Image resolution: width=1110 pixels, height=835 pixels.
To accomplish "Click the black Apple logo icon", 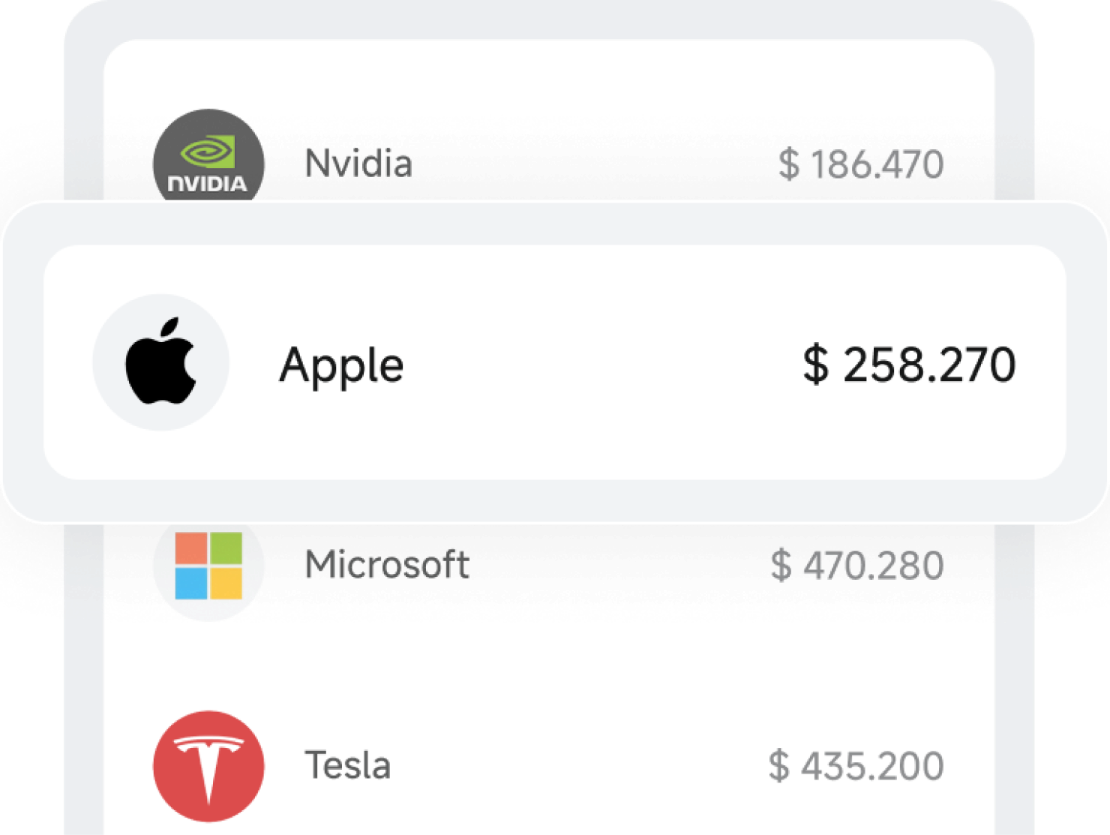I will (x=161, y=362).
